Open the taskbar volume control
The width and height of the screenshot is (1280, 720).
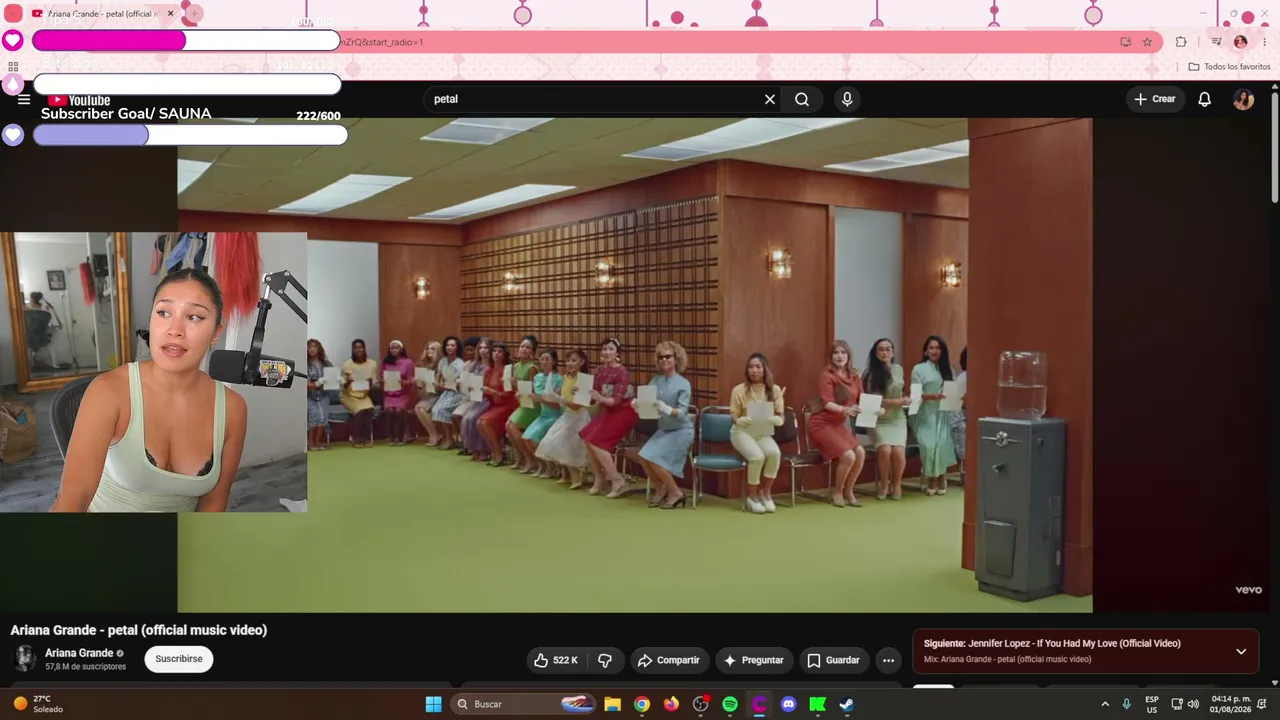click(1193, 704)
